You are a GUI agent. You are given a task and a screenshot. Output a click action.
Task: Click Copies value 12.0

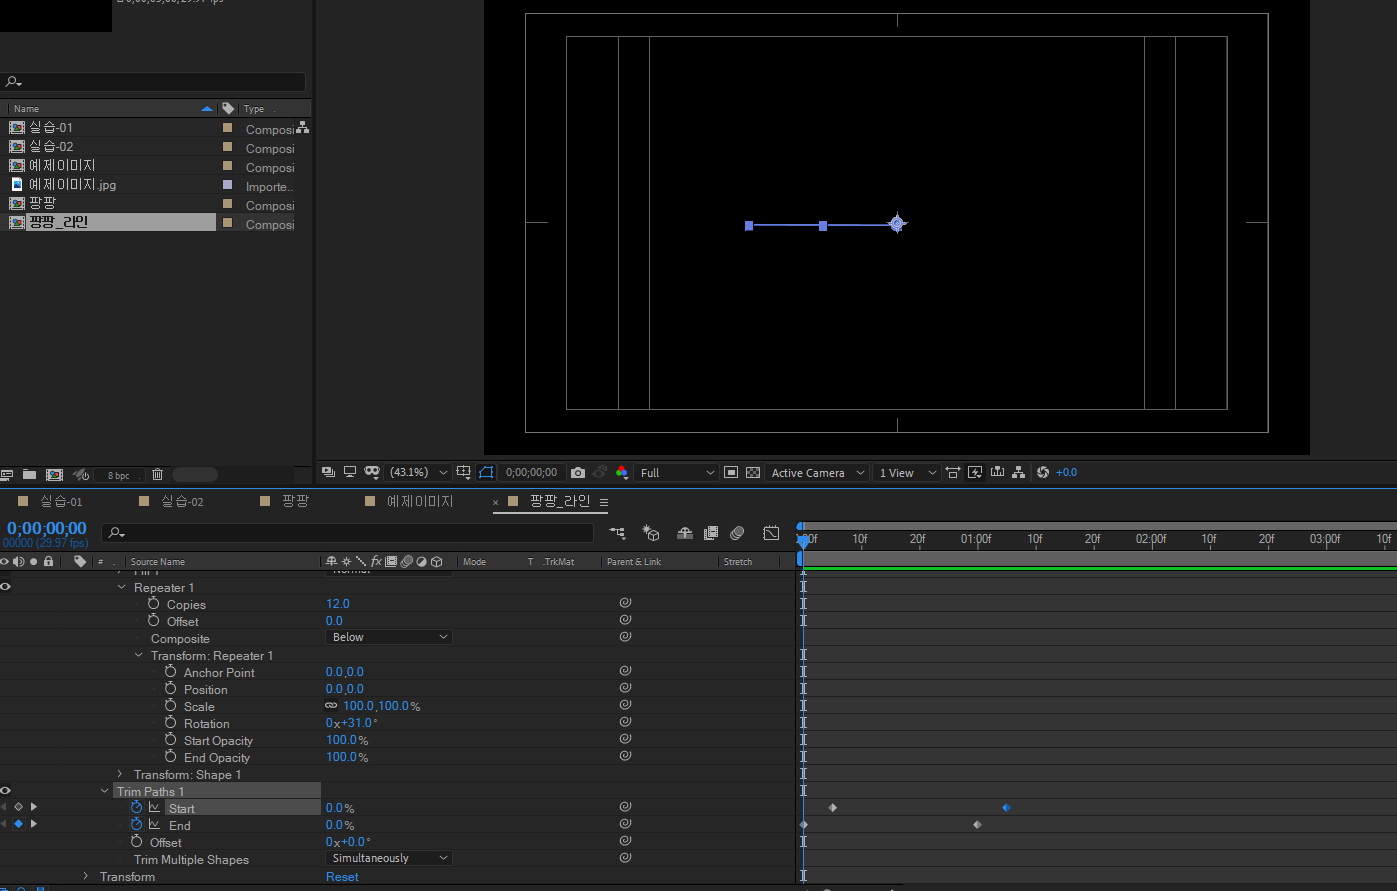point(338,604)
